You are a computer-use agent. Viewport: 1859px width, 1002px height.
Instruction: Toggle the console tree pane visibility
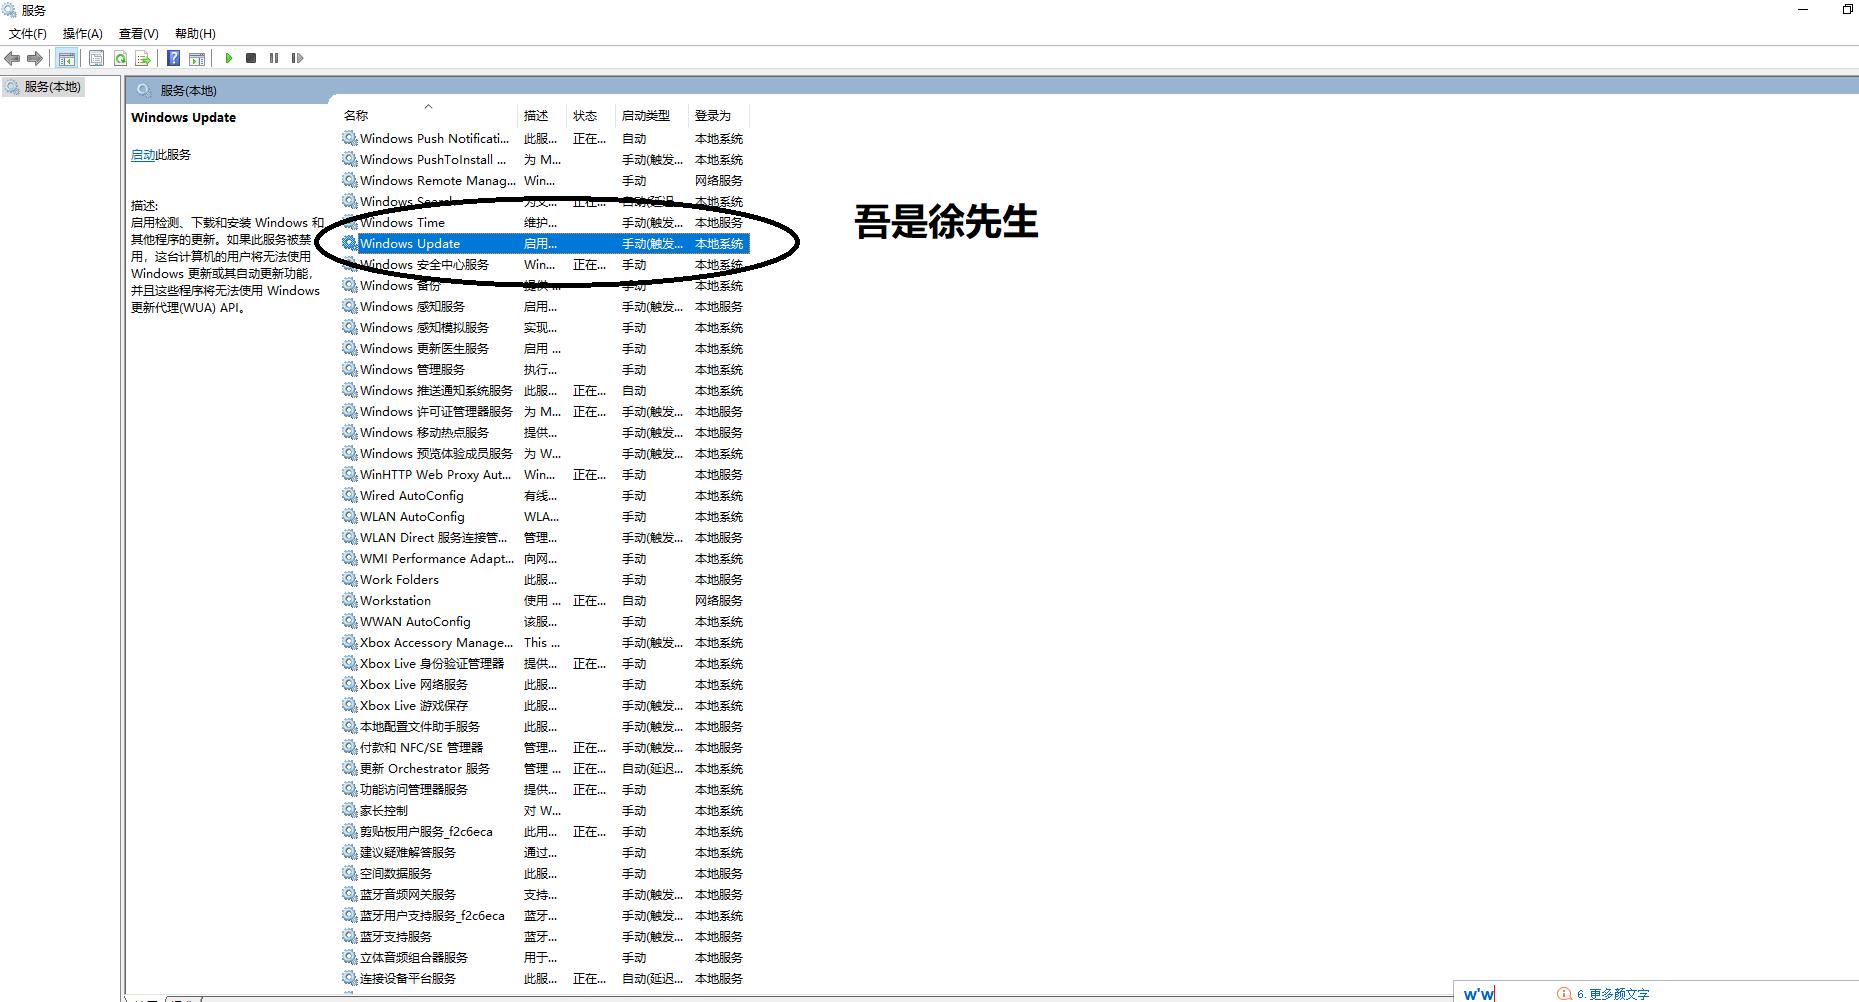click(x=66, y=58)
